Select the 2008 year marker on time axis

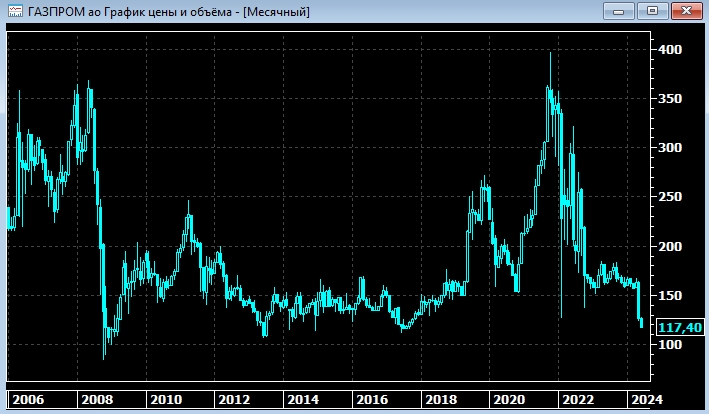click(x=97, y=399)
